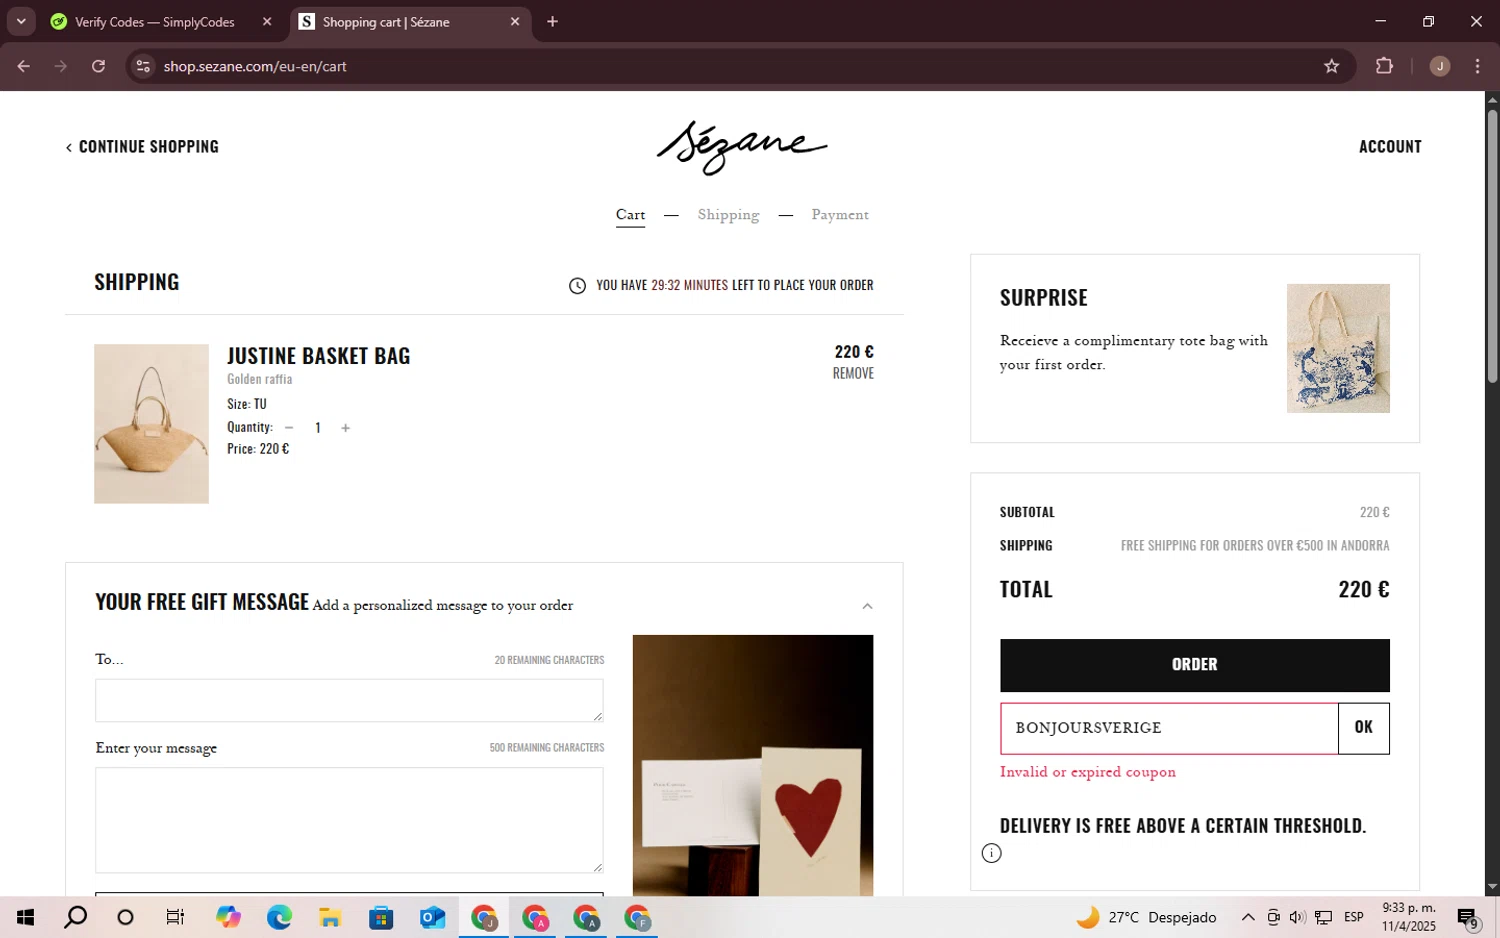This screenshot has height=938, width=1500.
Task: Apply the coupon with the OK button
Action: coord(1364,728)
